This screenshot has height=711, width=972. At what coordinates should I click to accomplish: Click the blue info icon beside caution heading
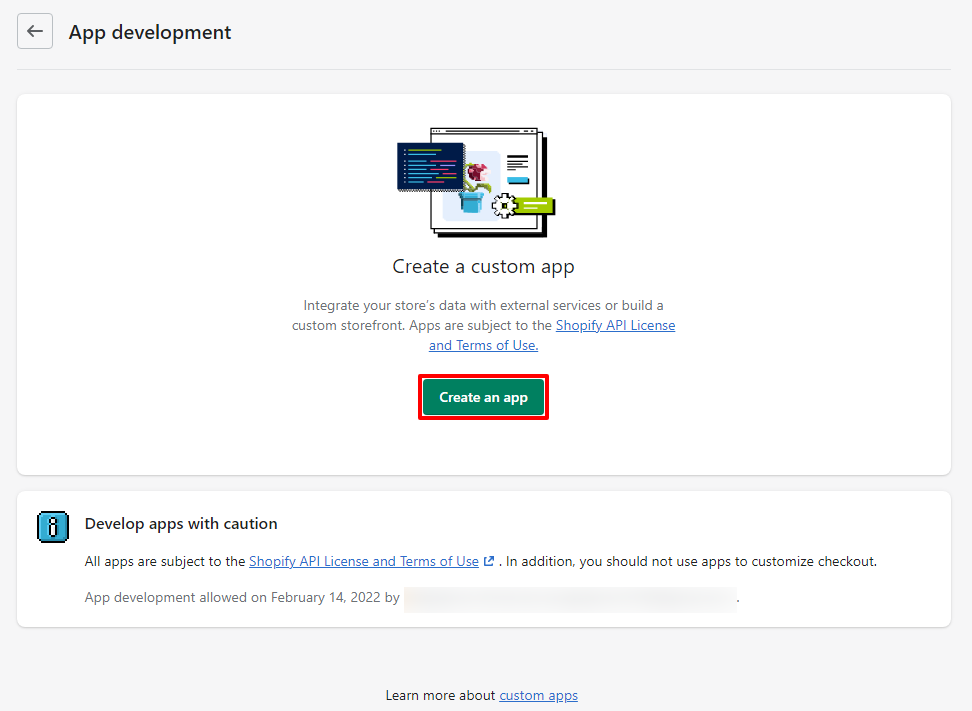tap(52, 527)
